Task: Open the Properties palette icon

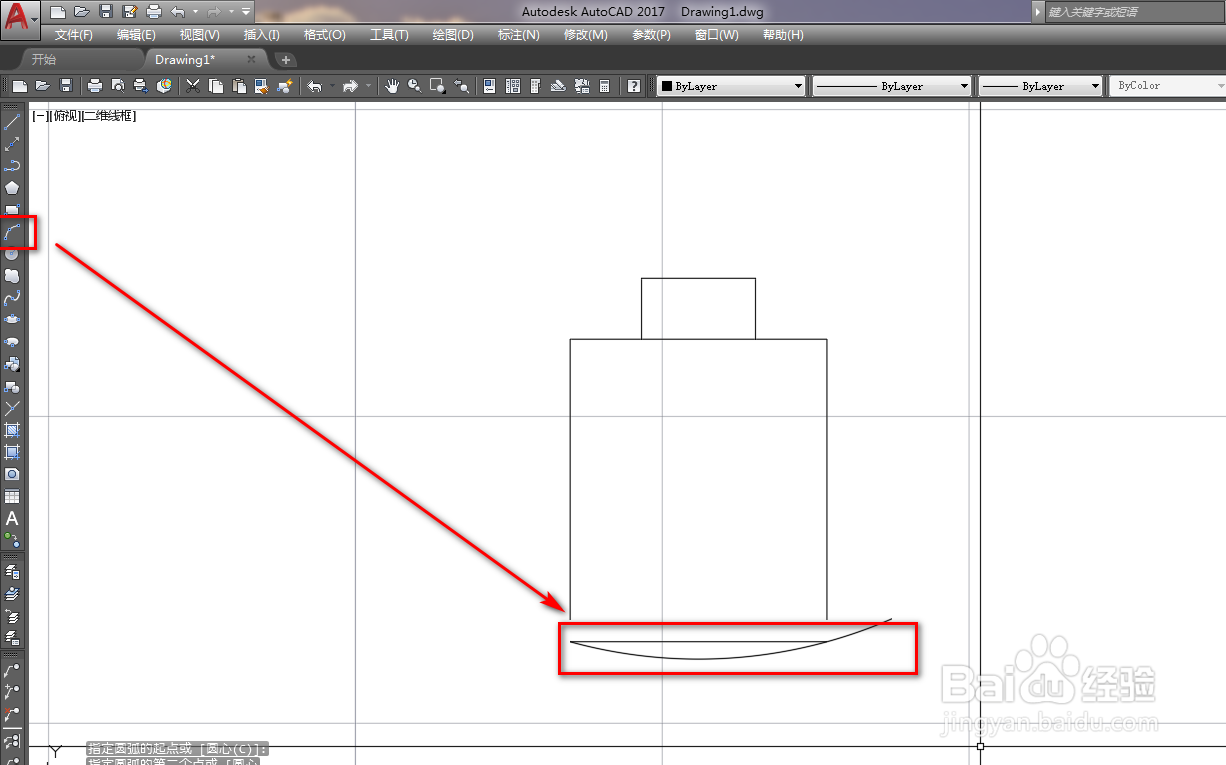Action: click(x=490, y=86)
